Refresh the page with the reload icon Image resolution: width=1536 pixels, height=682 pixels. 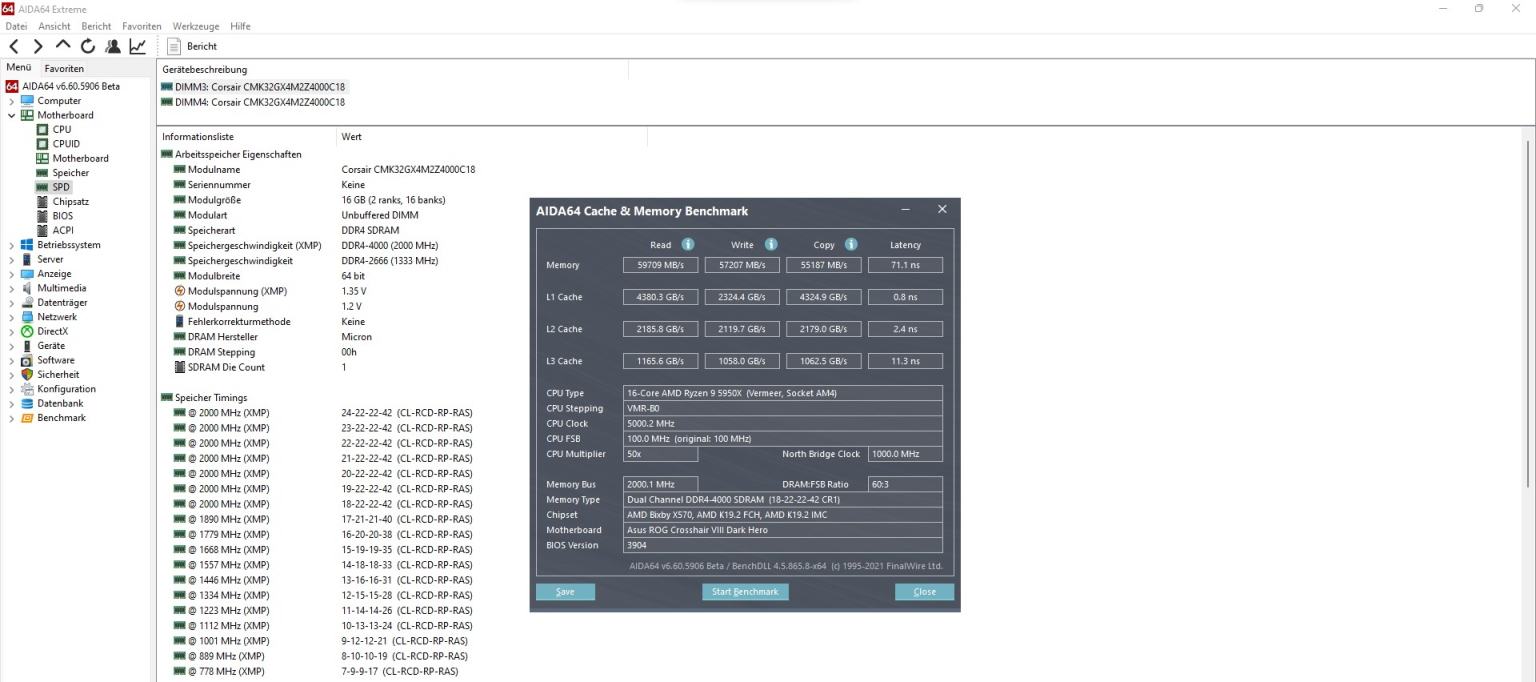pyautogui.click(x=88, y=46)
